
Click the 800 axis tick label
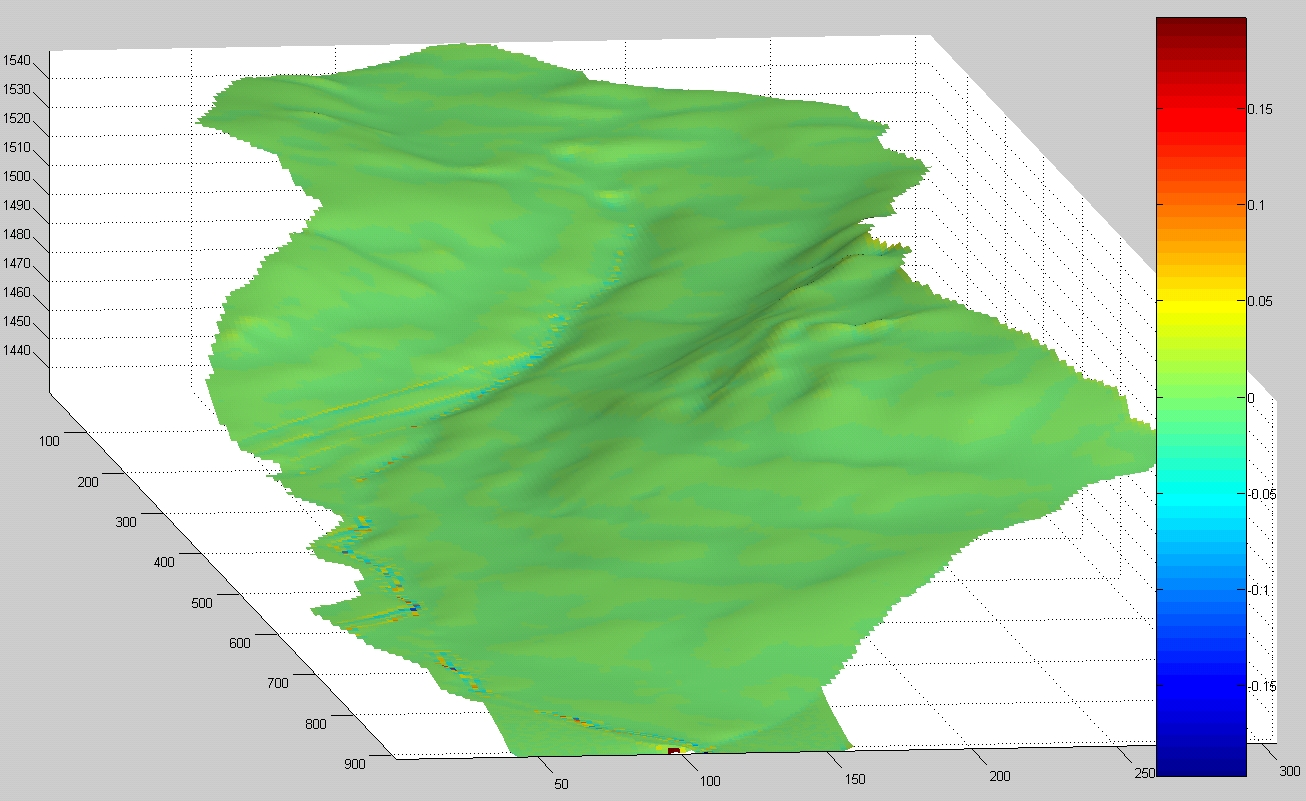pos(316,724)
